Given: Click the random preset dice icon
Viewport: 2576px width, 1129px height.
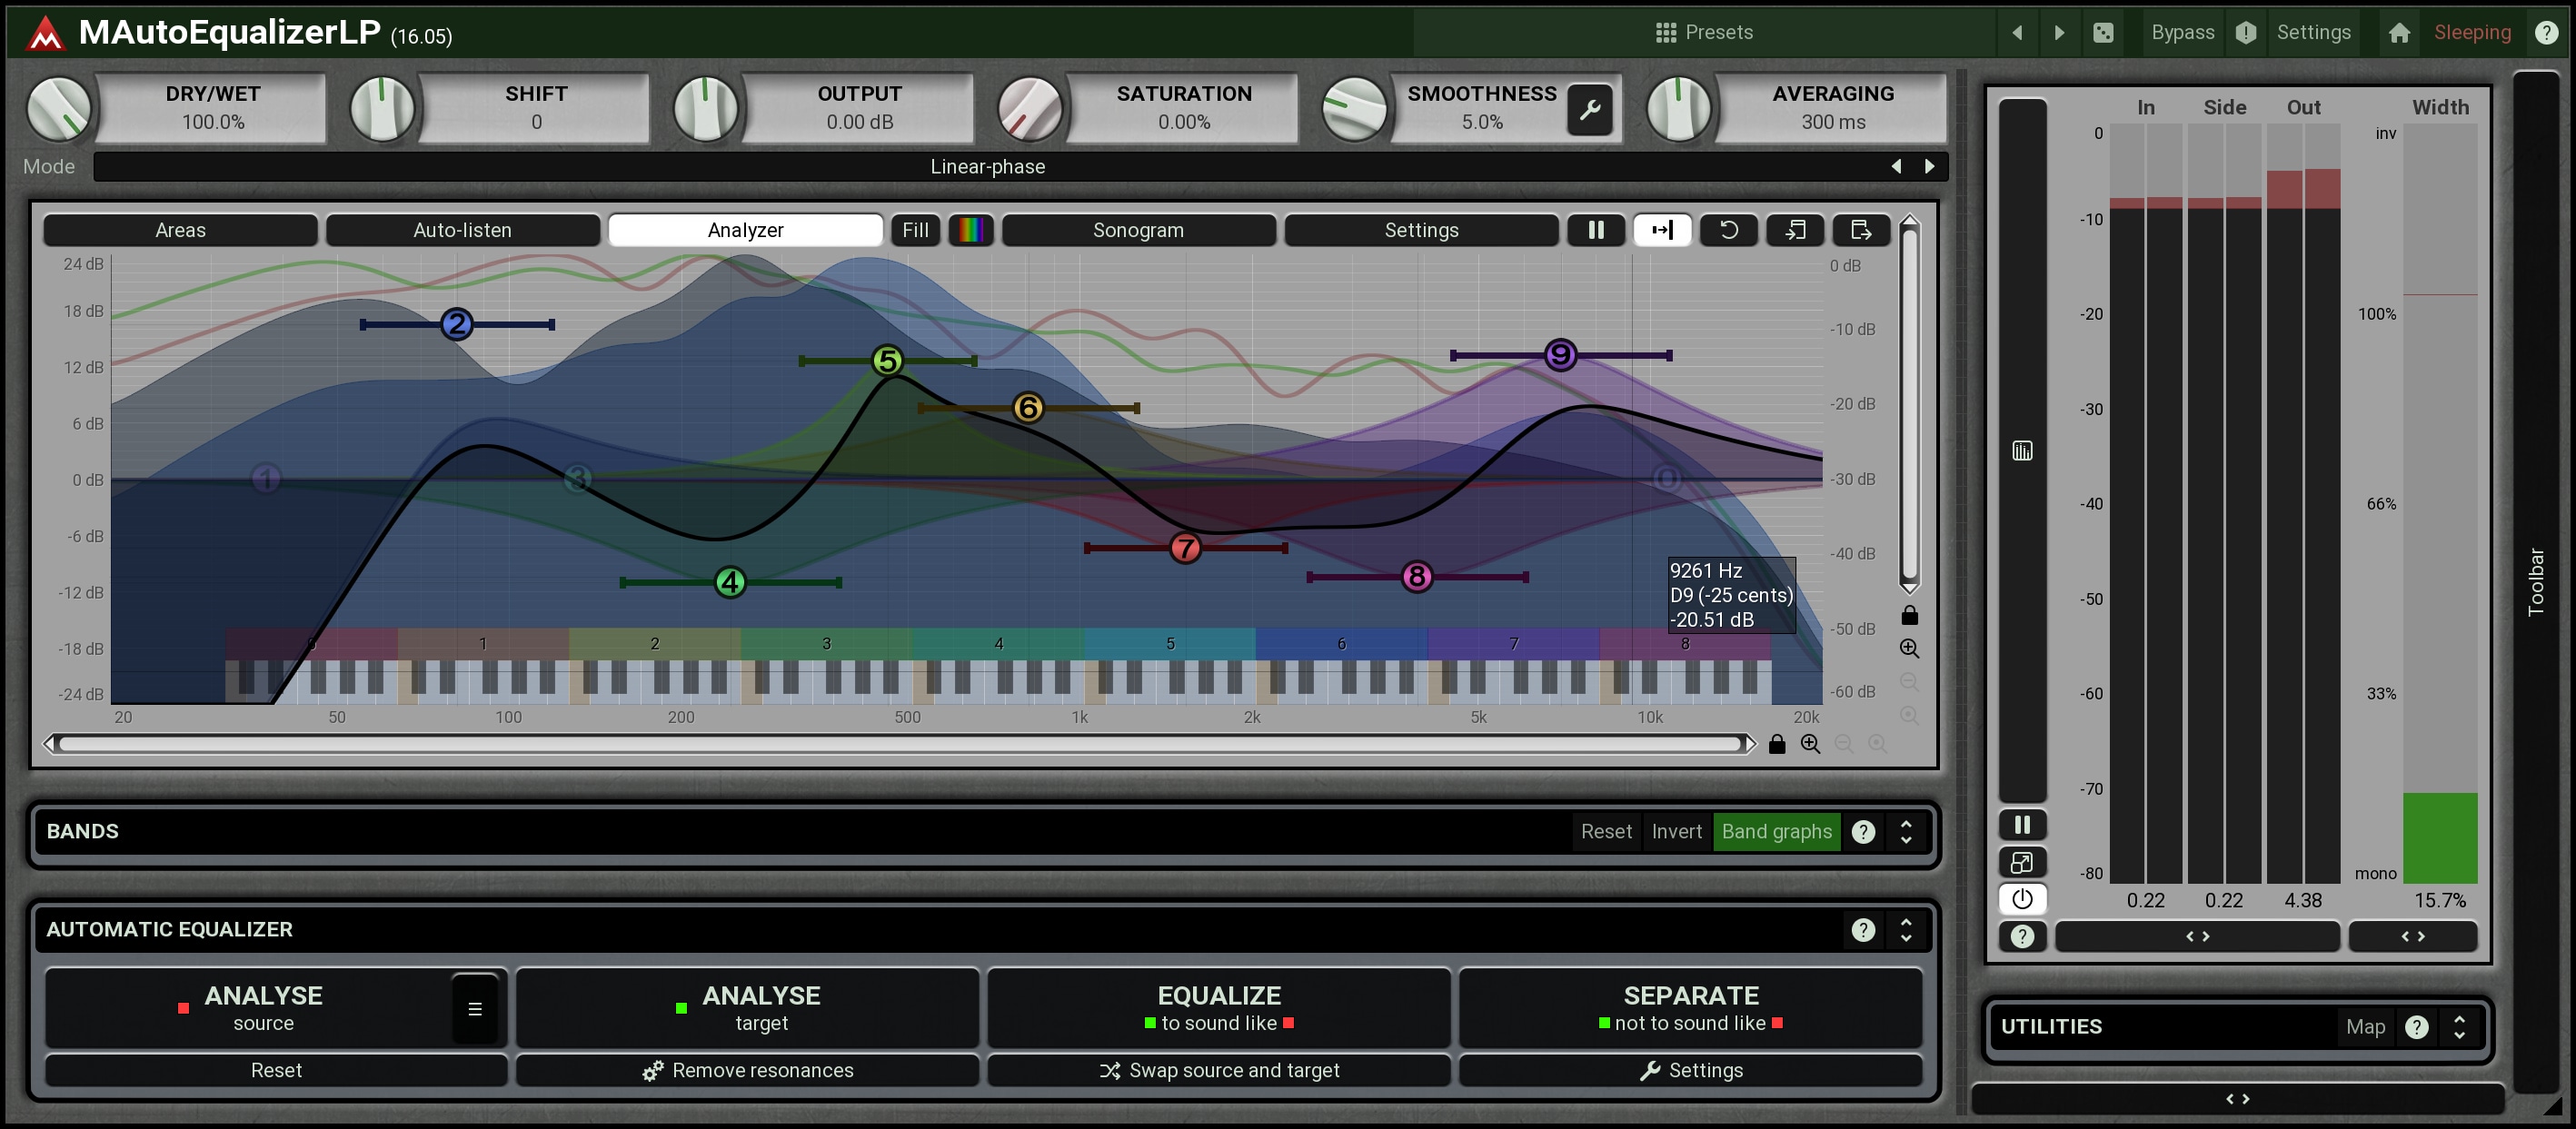Looking at the screenshot, I should [2103, 32].
